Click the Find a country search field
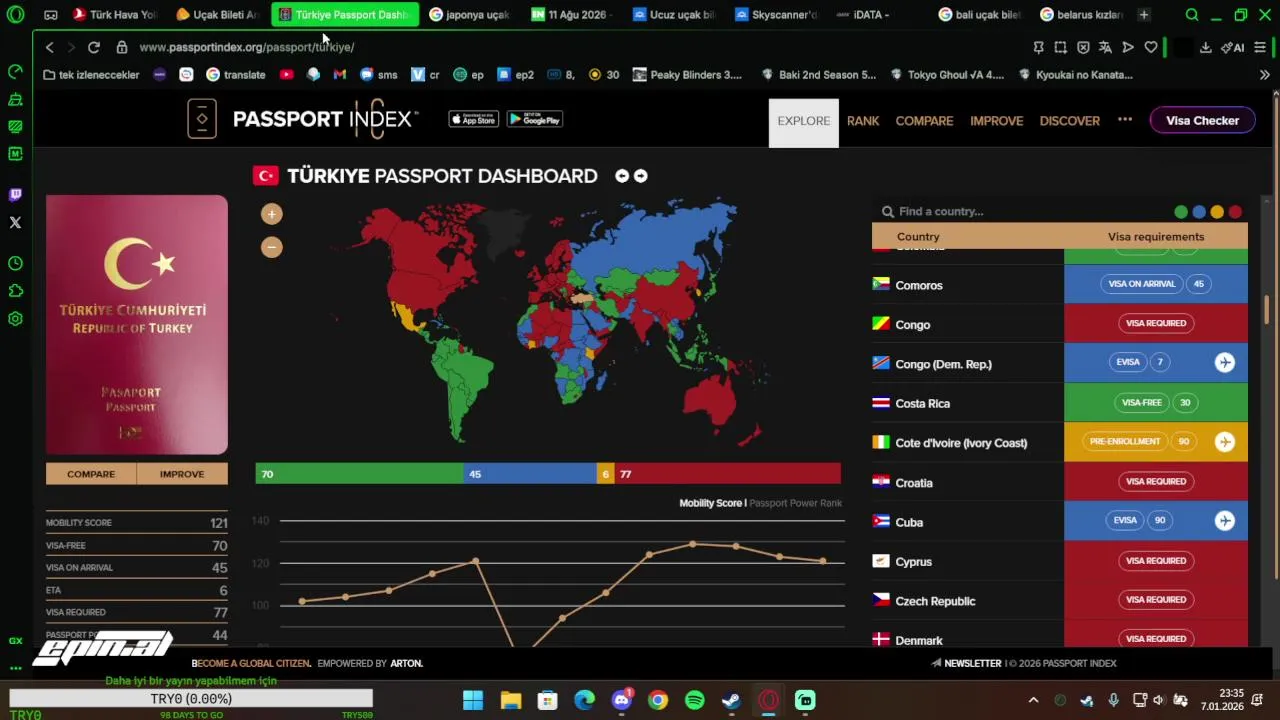The width and height of the screenshot is (1280, 720). (1020, 211)
